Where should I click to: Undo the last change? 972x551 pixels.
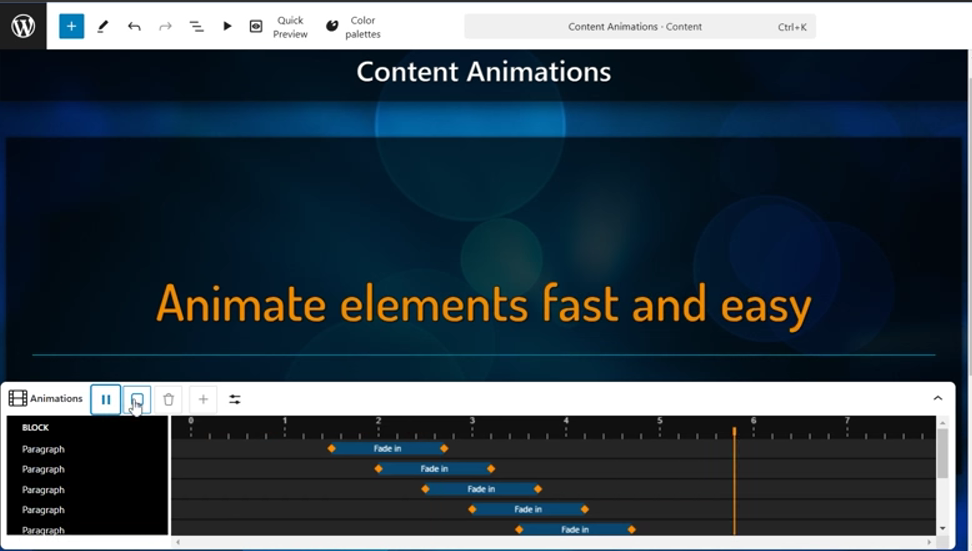tap(134, 26)
